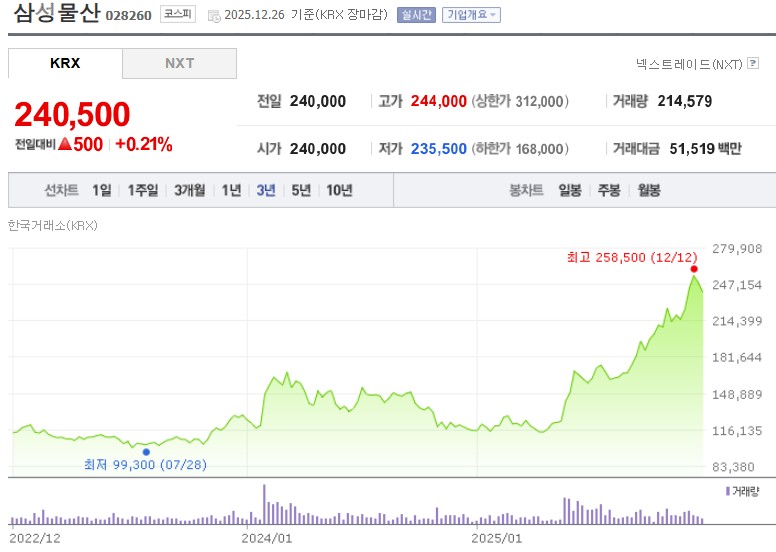The image size is (776, 552).
Task: Click the 고가 value 244,000
Action: tap(438, 101)
